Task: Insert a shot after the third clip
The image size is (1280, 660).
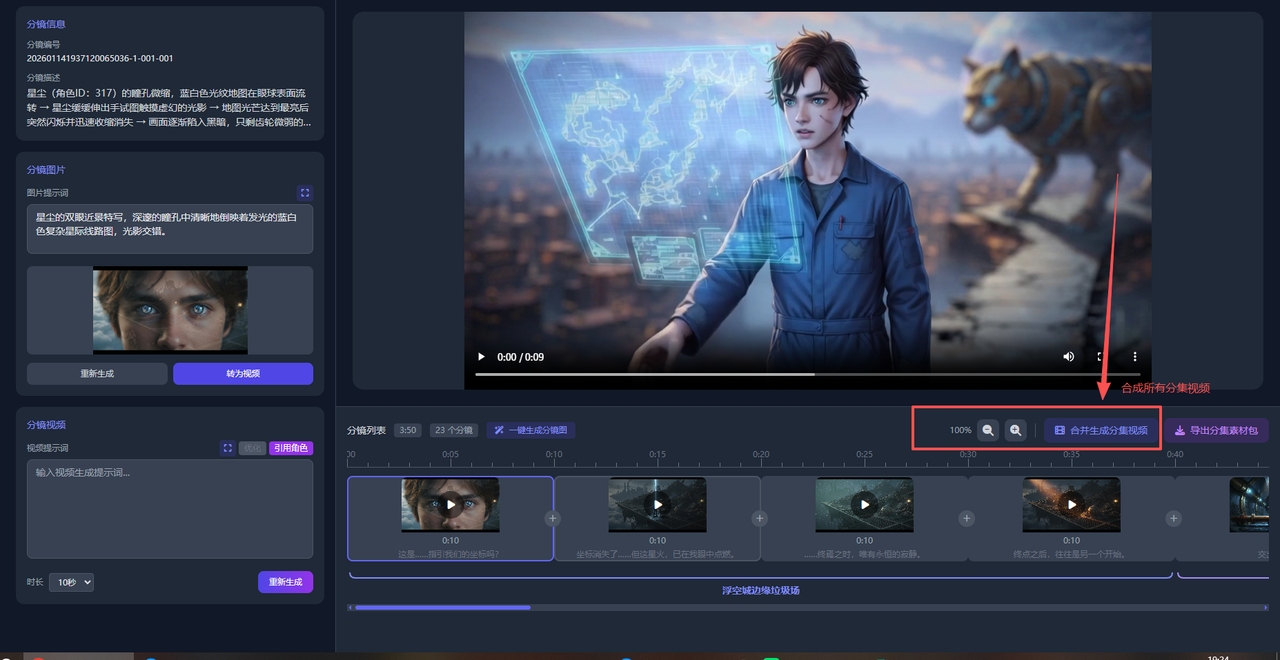Action: click(966, 518)
